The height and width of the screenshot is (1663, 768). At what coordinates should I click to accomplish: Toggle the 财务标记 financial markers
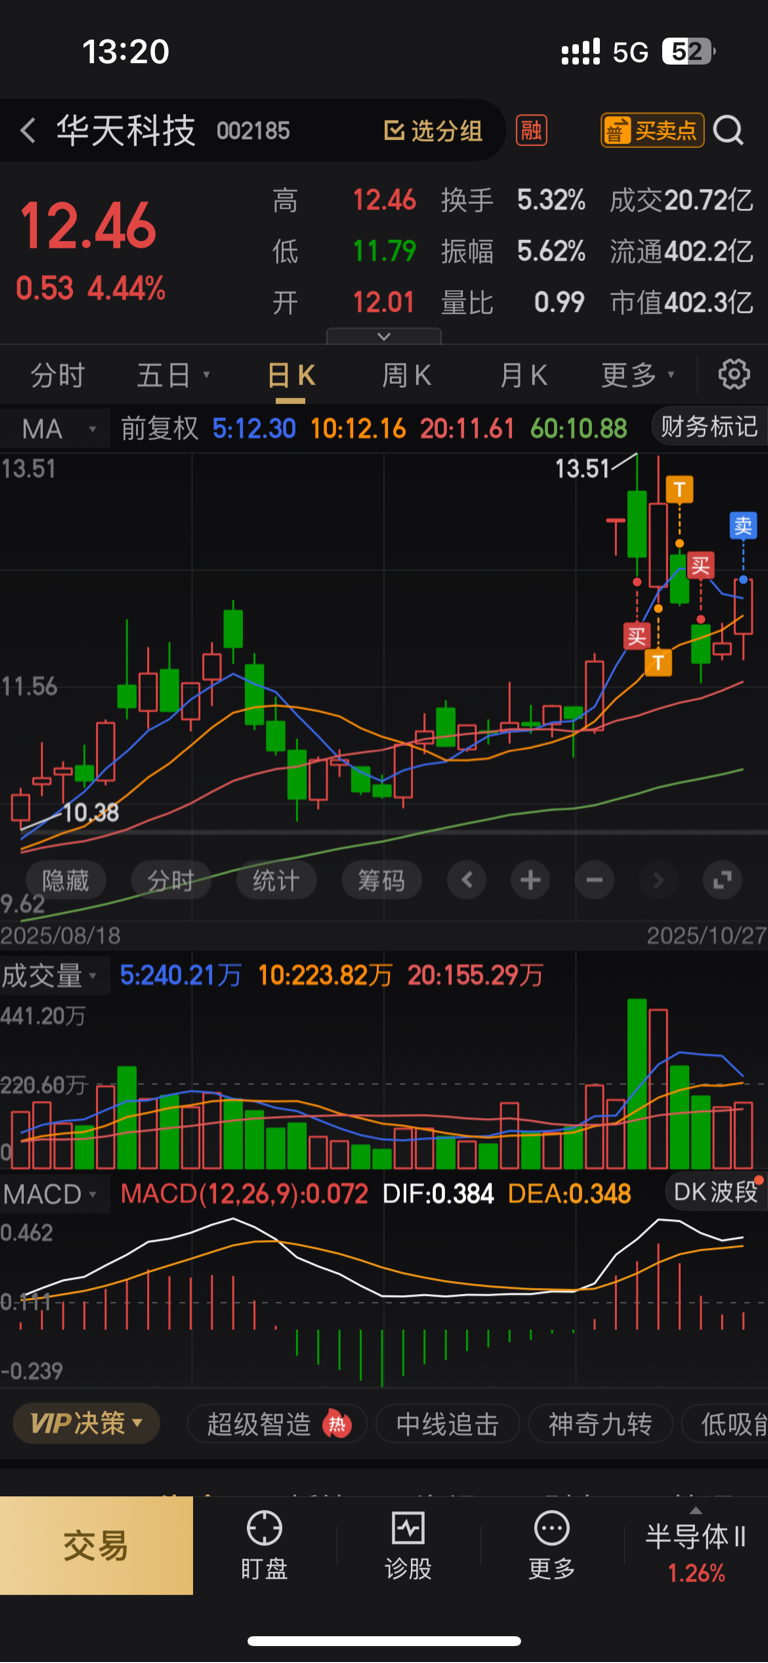coord(709,427)
